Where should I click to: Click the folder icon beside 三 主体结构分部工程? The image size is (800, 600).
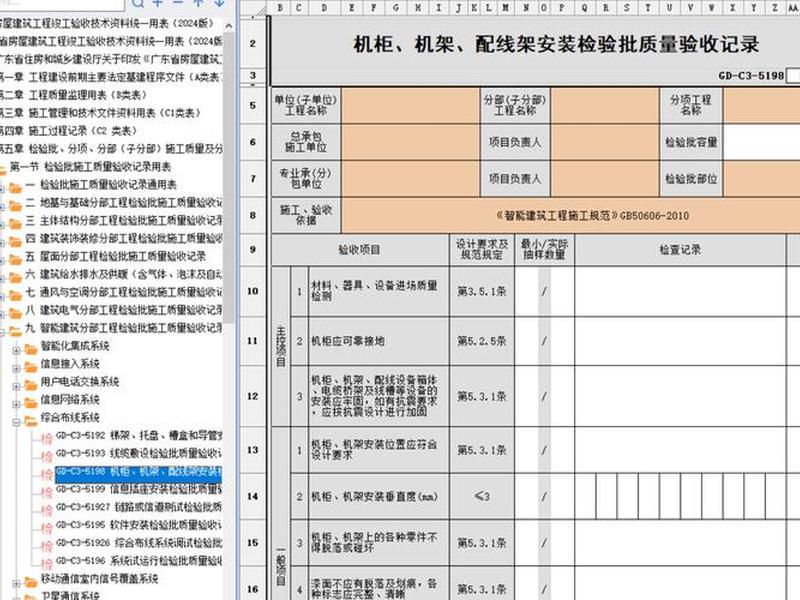coord(16,223)
